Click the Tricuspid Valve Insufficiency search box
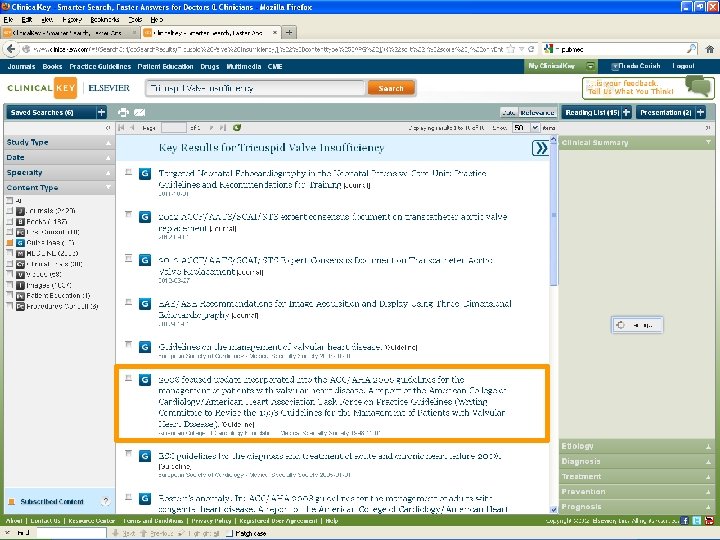 (255, 88)
